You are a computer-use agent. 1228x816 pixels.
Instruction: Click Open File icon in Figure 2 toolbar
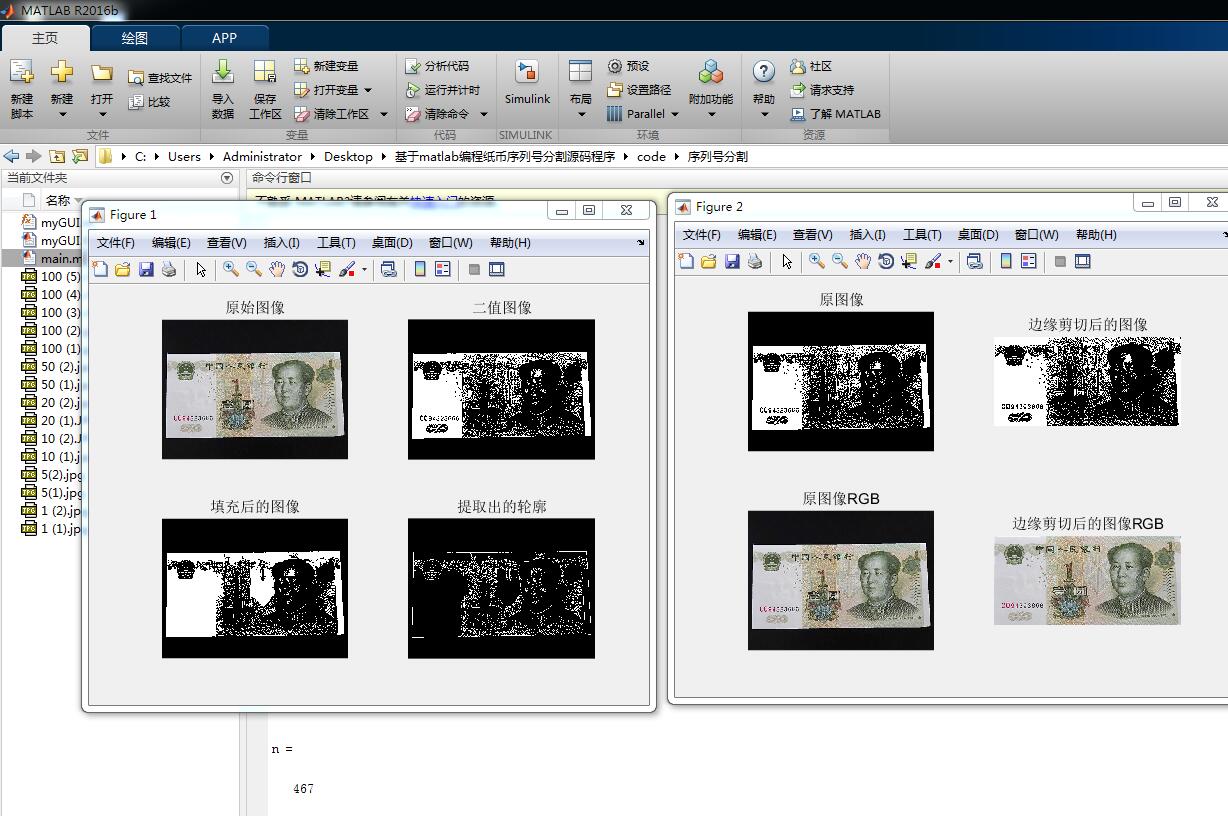709,261
